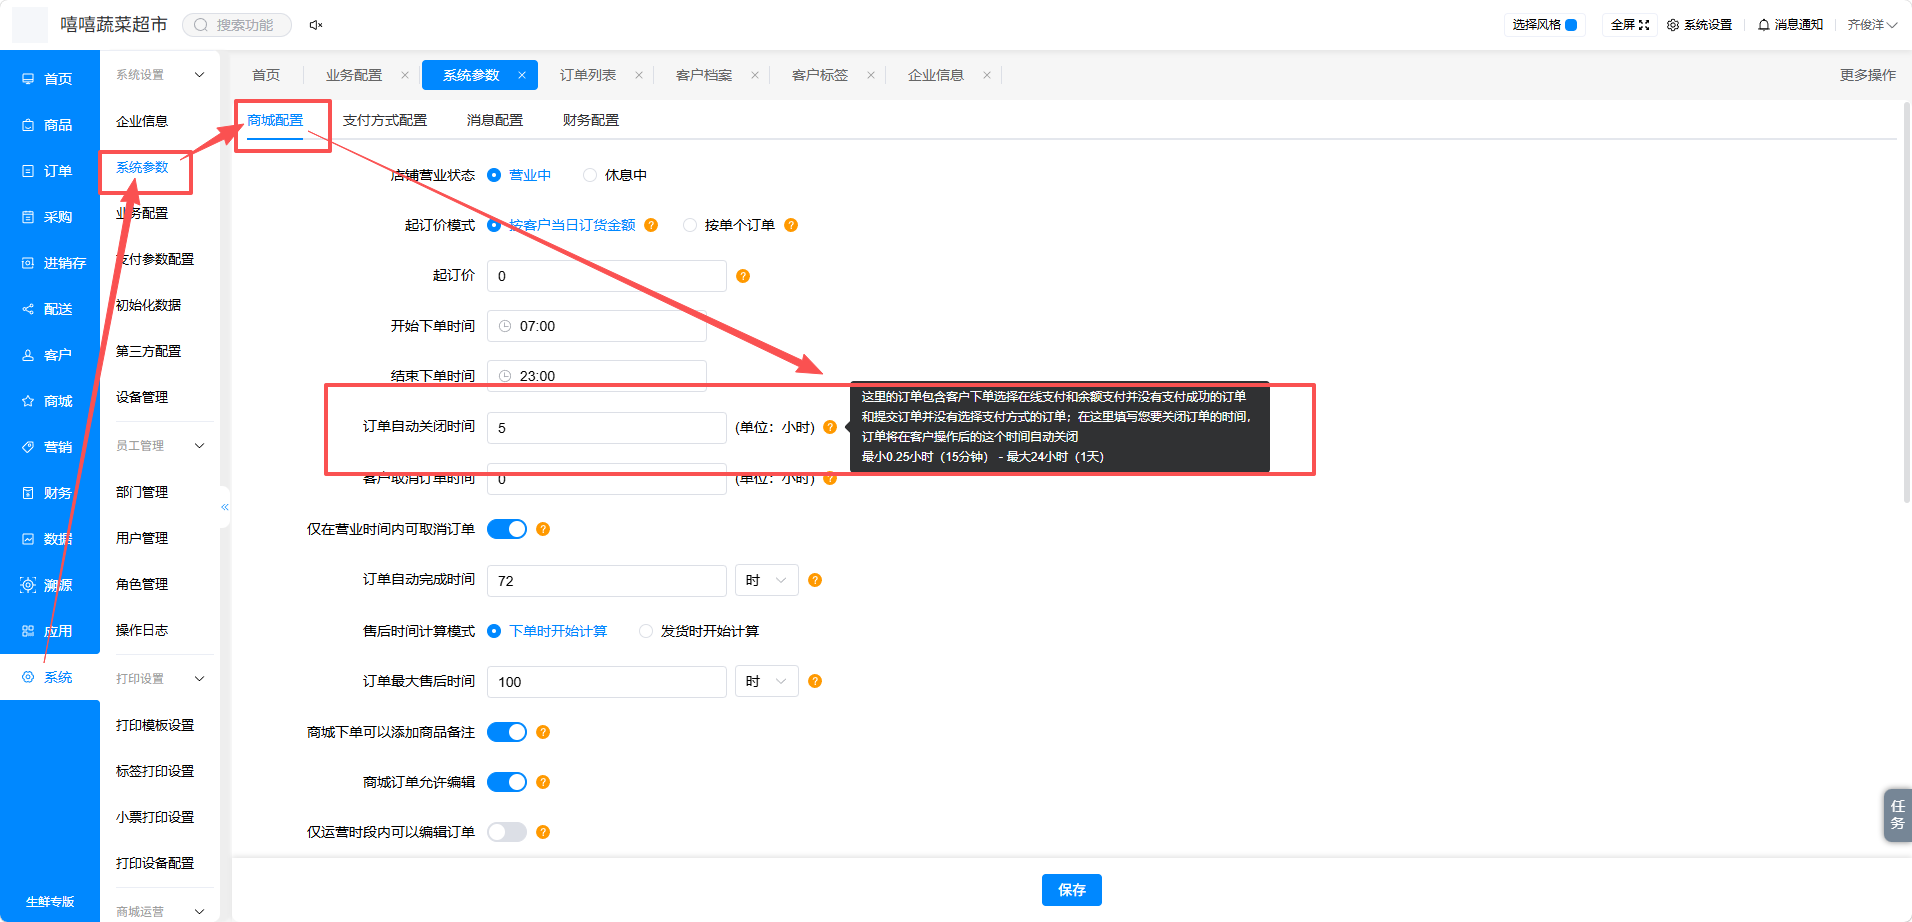Collapse the sidebar with double-chevron icon
Screen dimensions: 1912x922
[225, 507]
